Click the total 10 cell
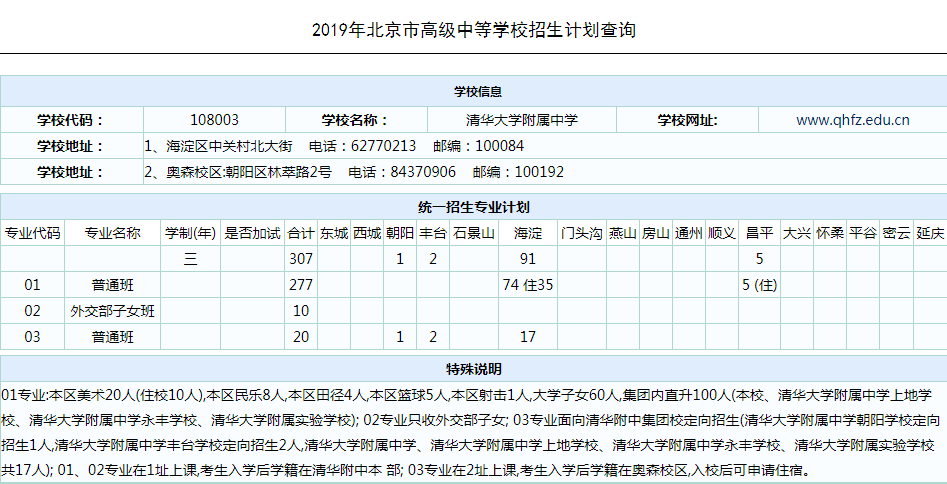The image size is (947, 484). pos(301,311)
